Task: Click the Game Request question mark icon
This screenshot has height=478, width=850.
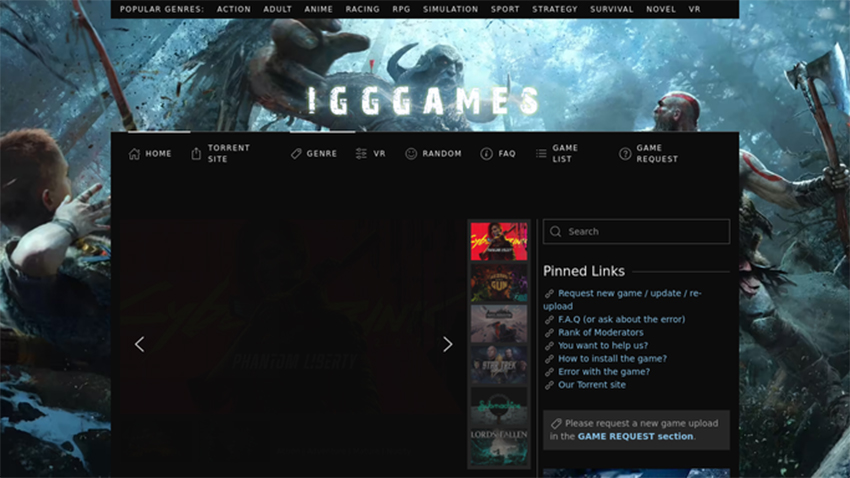Action: point(625,154)
